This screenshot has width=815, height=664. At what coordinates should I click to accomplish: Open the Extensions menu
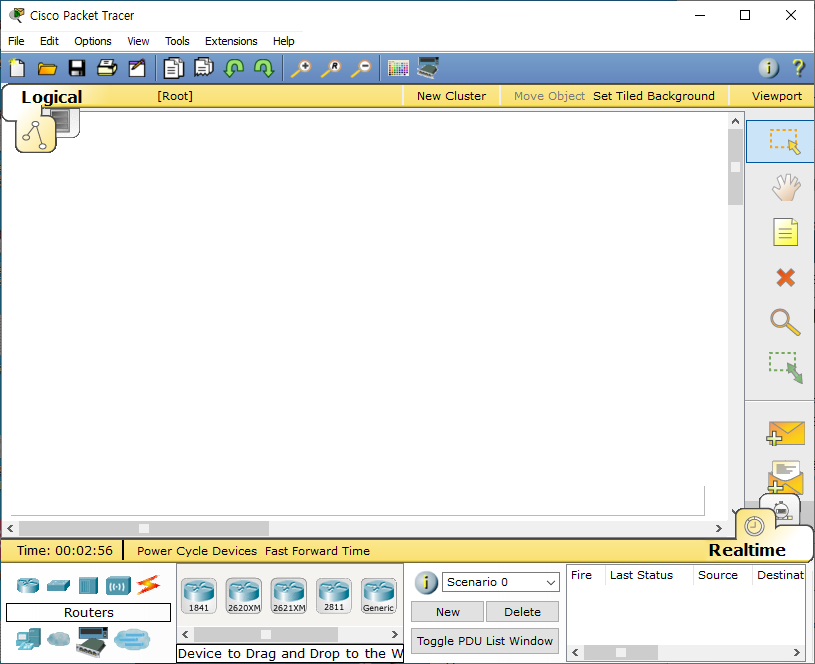point(231,41)
